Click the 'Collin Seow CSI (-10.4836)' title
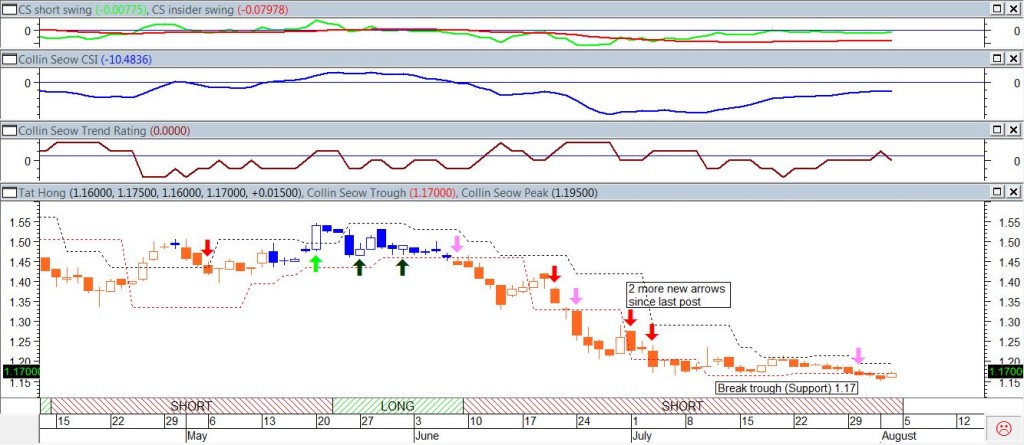This screenshot has height=445, width=1024. (83, 59)
